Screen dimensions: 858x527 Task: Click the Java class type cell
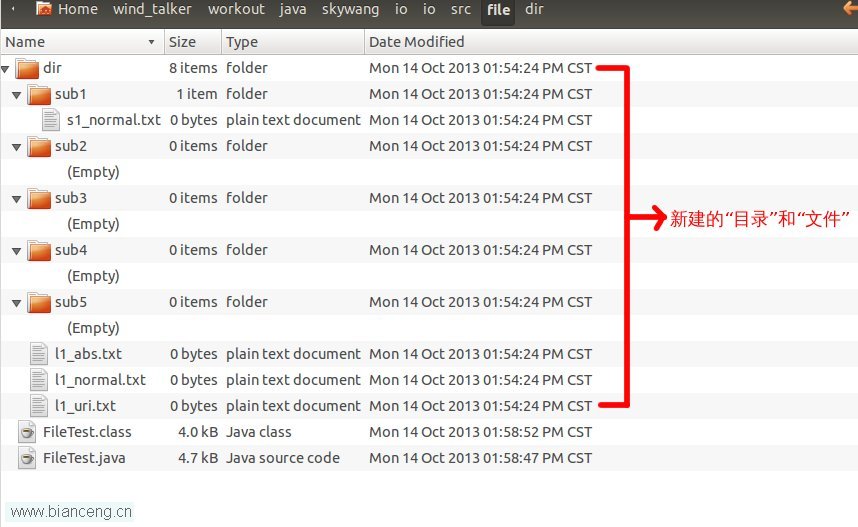click(x=259, y=432)
